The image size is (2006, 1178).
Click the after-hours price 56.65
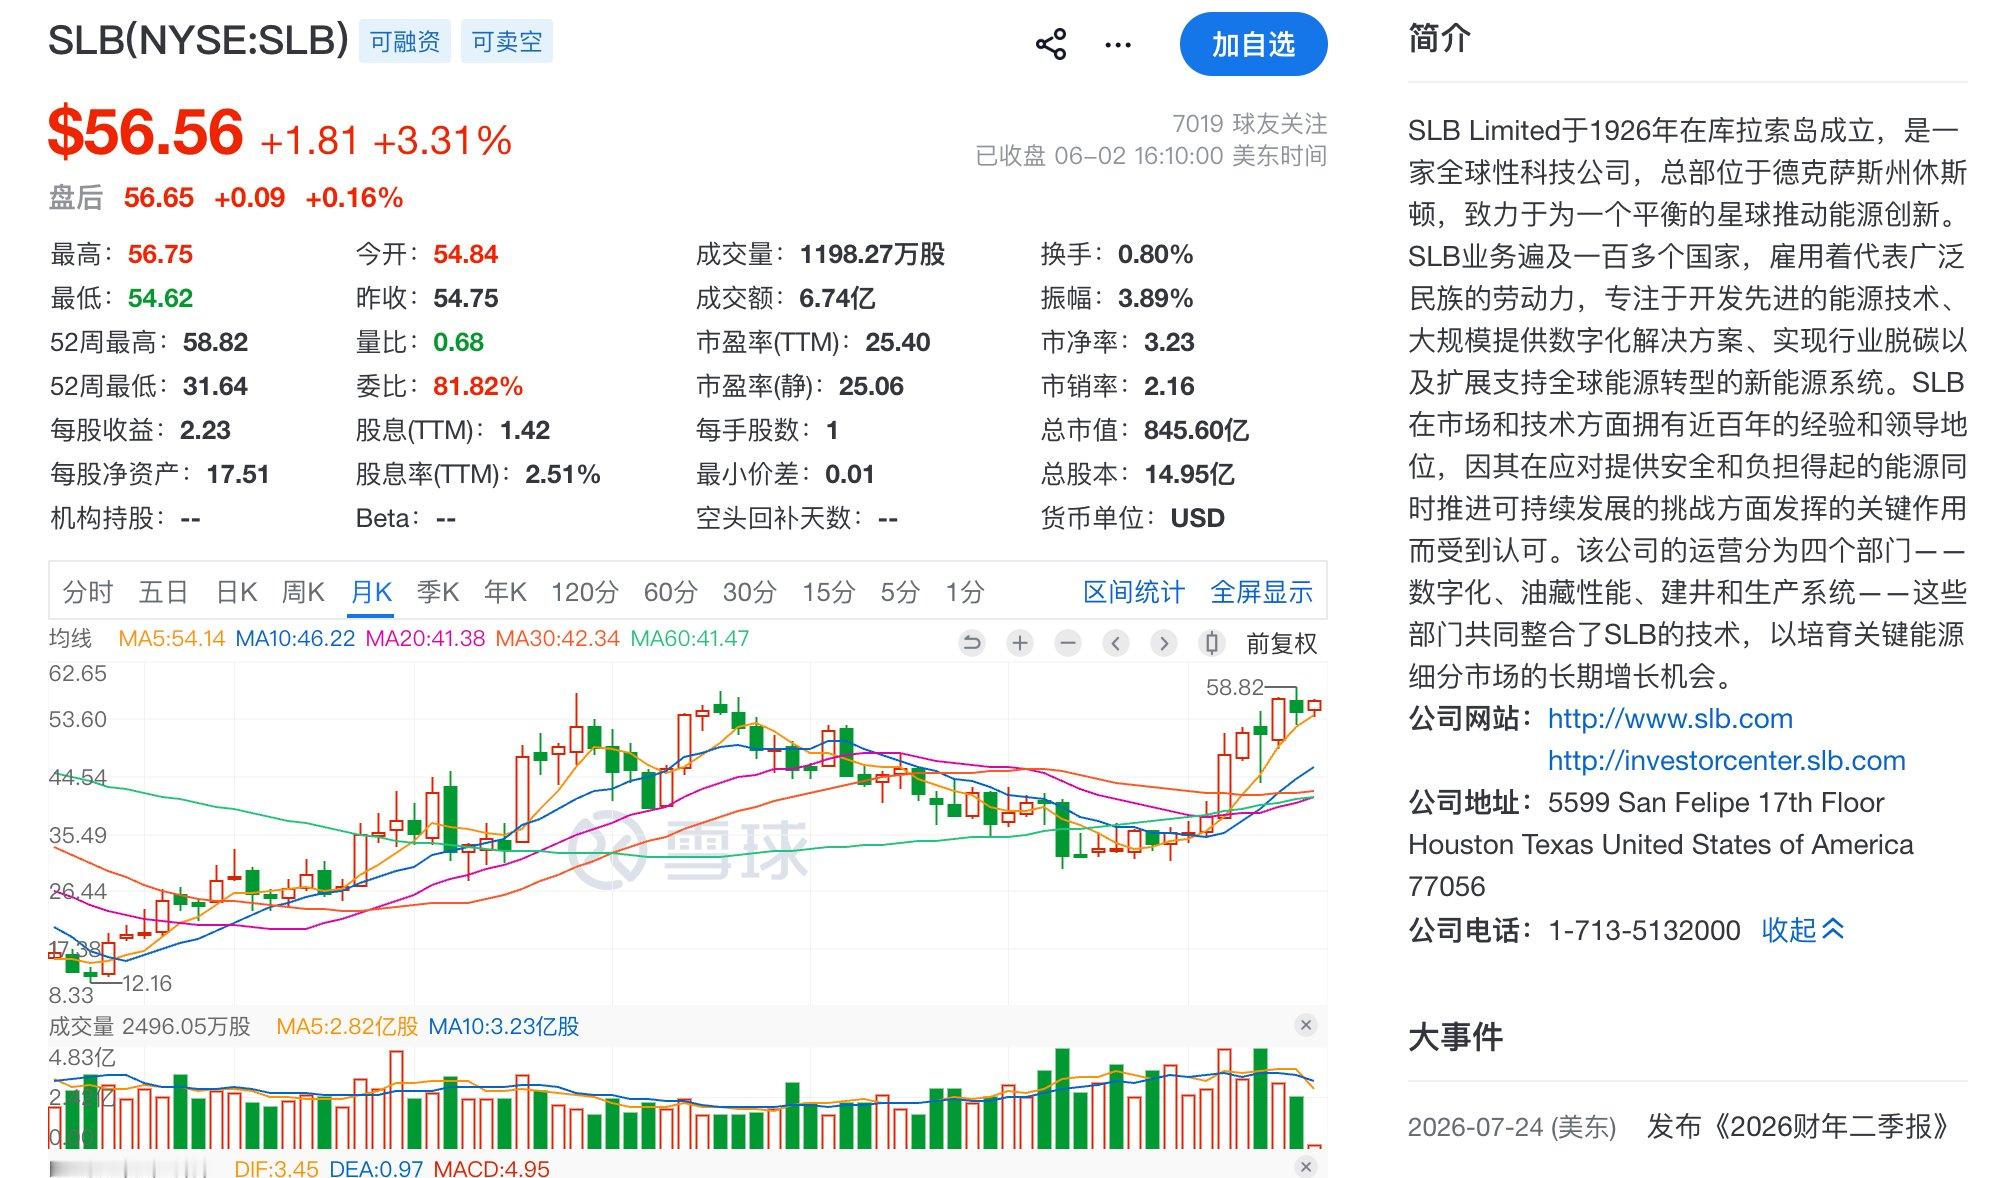click(159, 198)
